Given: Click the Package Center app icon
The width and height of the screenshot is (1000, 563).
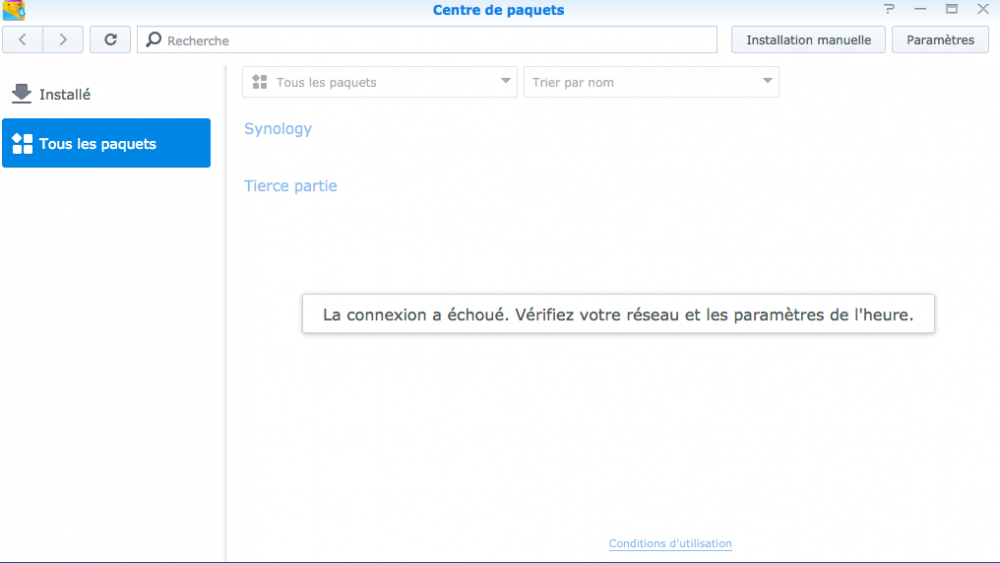Looking at the screenshot, I should 13,10.
